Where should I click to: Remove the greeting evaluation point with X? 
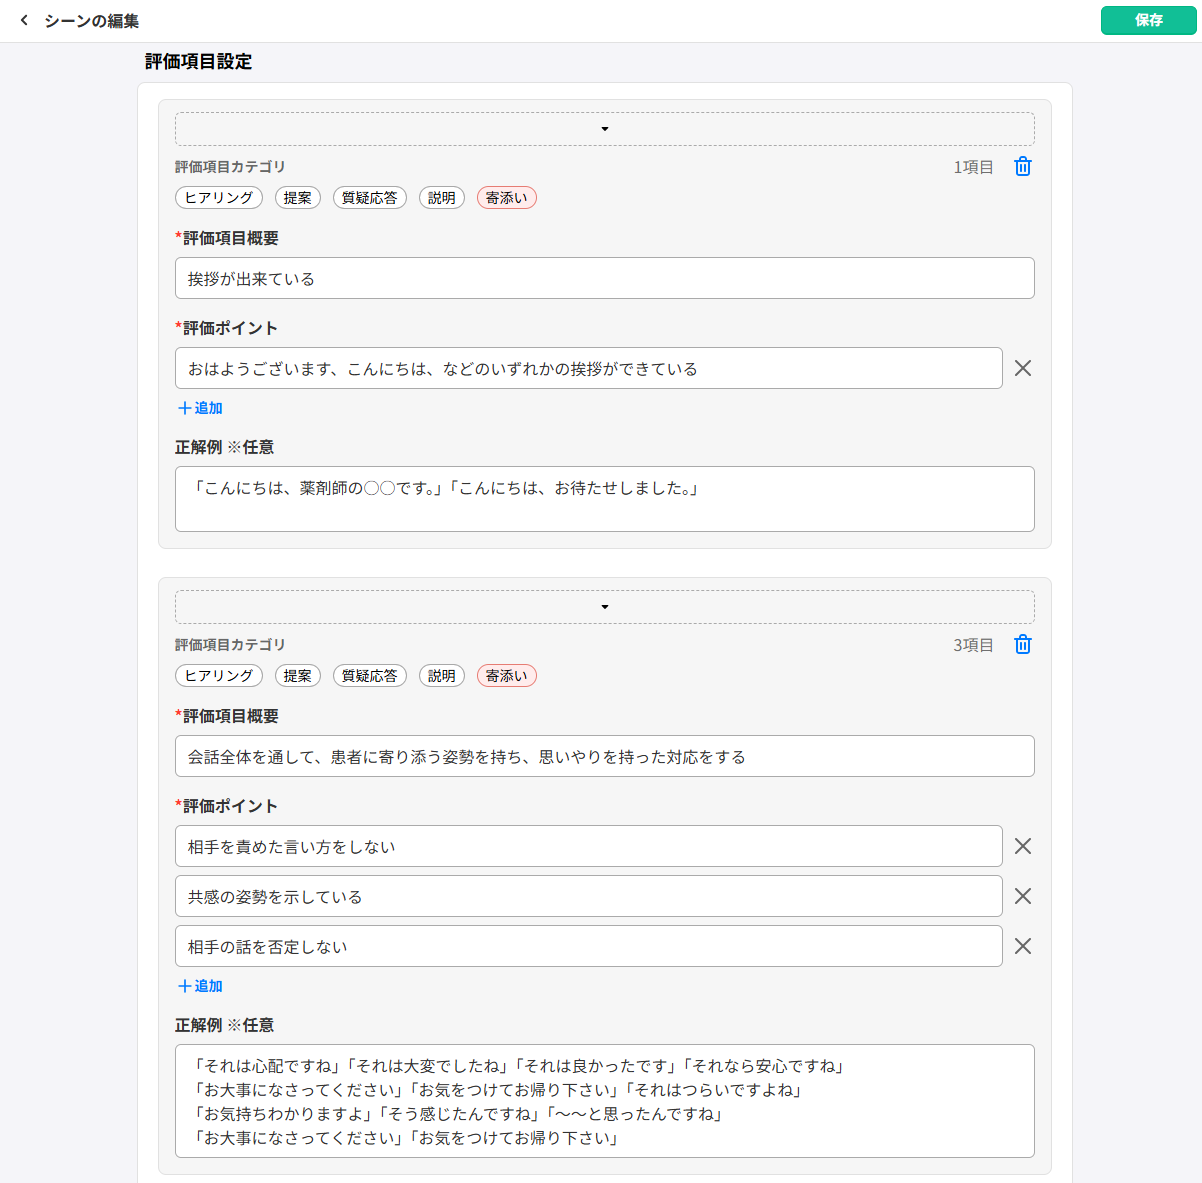tap(1022, 368)
